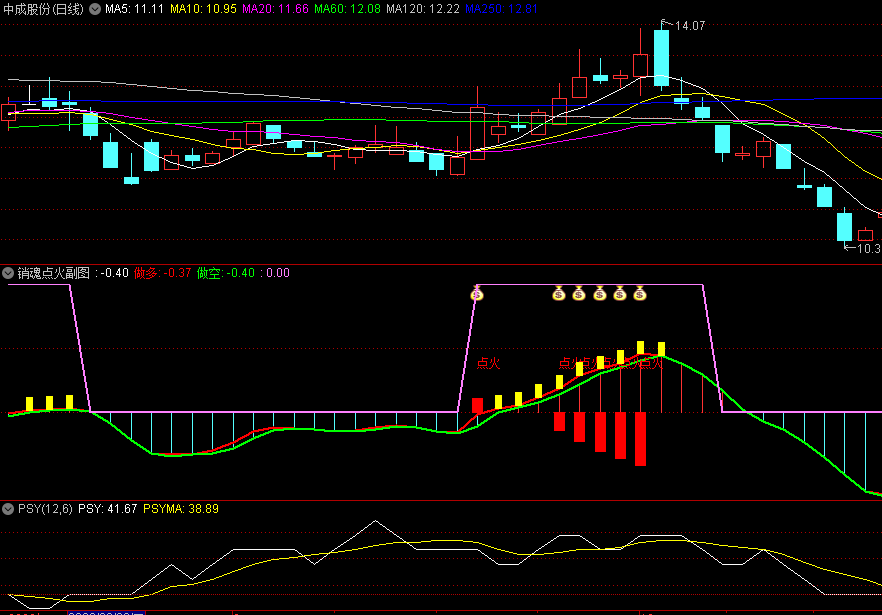Select the 中成股份(日线) chart title
The width and height of the screenshot is (882, 615).
[43, 9]
